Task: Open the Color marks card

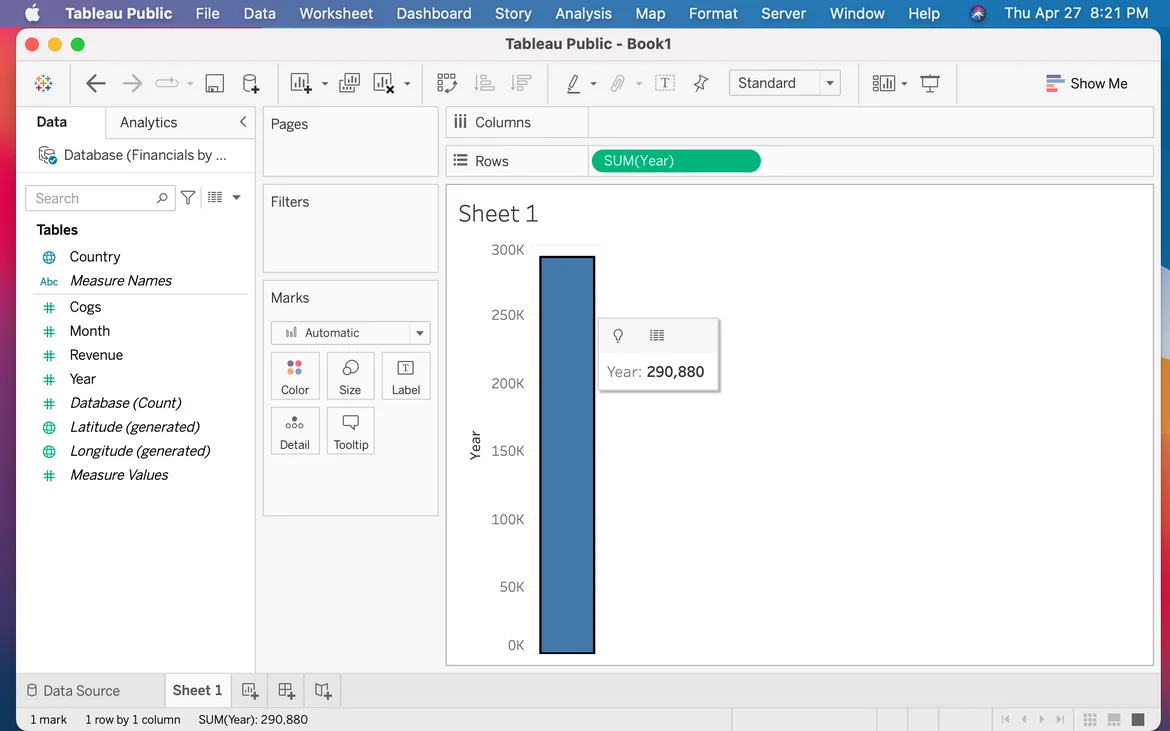Action: tap(295, 376)
